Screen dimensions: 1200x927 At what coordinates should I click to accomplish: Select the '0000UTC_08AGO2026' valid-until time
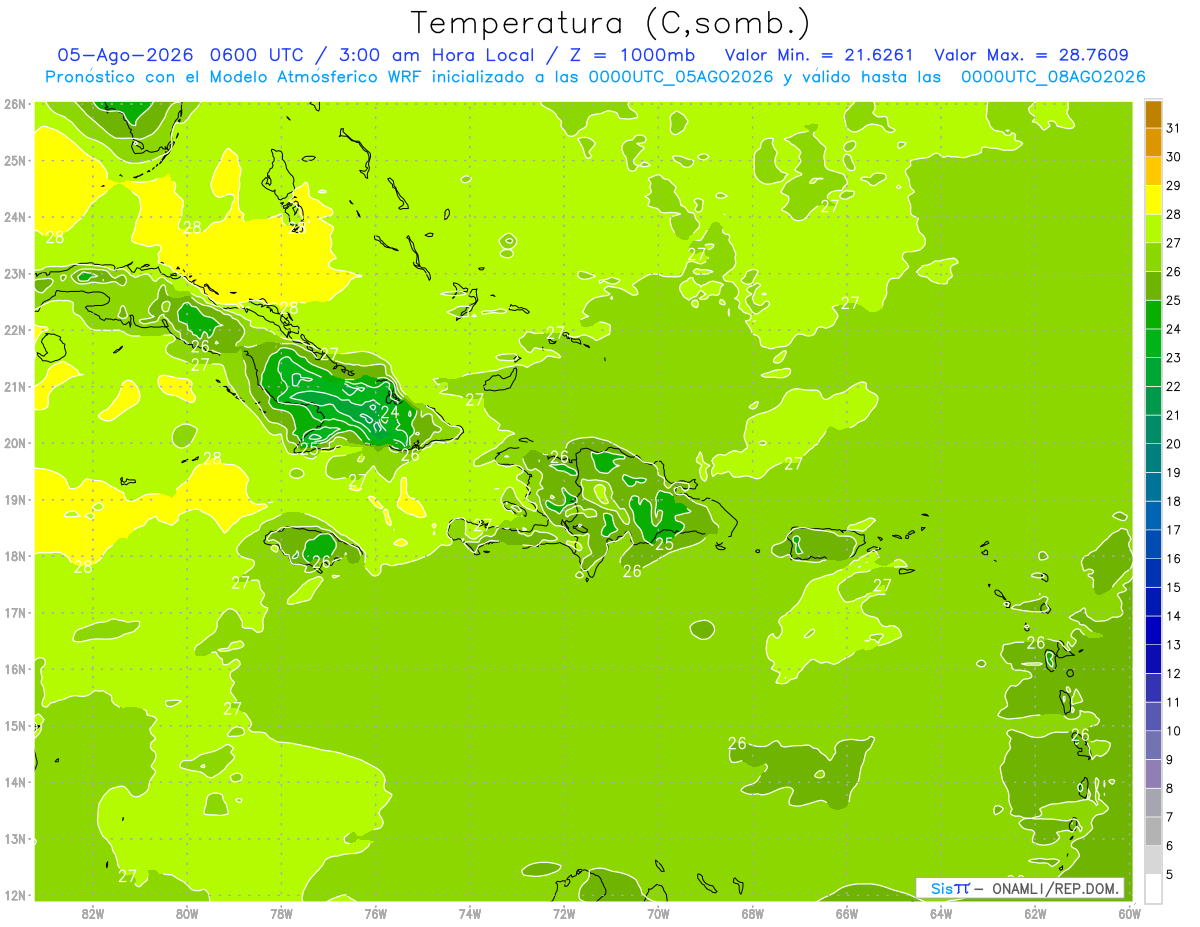(x=1052, y=77)
